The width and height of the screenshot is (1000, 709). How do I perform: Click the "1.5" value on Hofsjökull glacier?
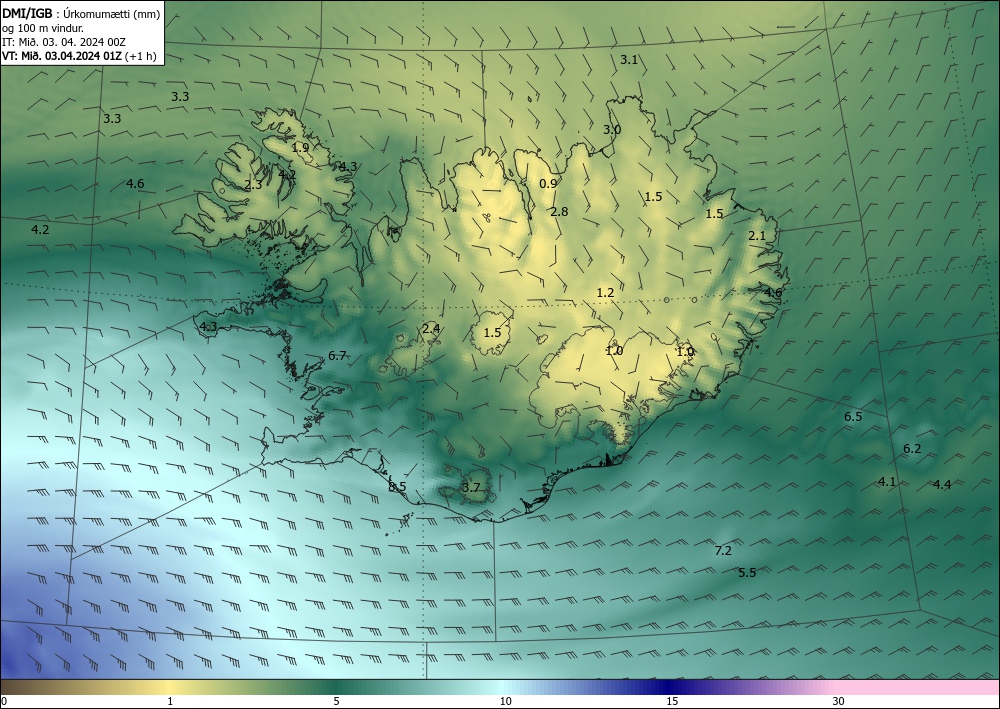492,333
